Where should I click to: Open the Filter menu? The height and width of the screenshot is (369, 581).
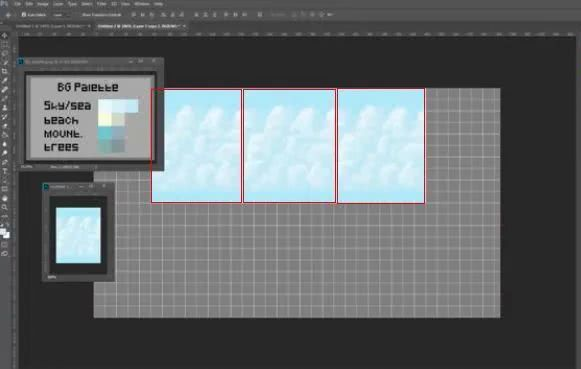click(x=101, y=4)
